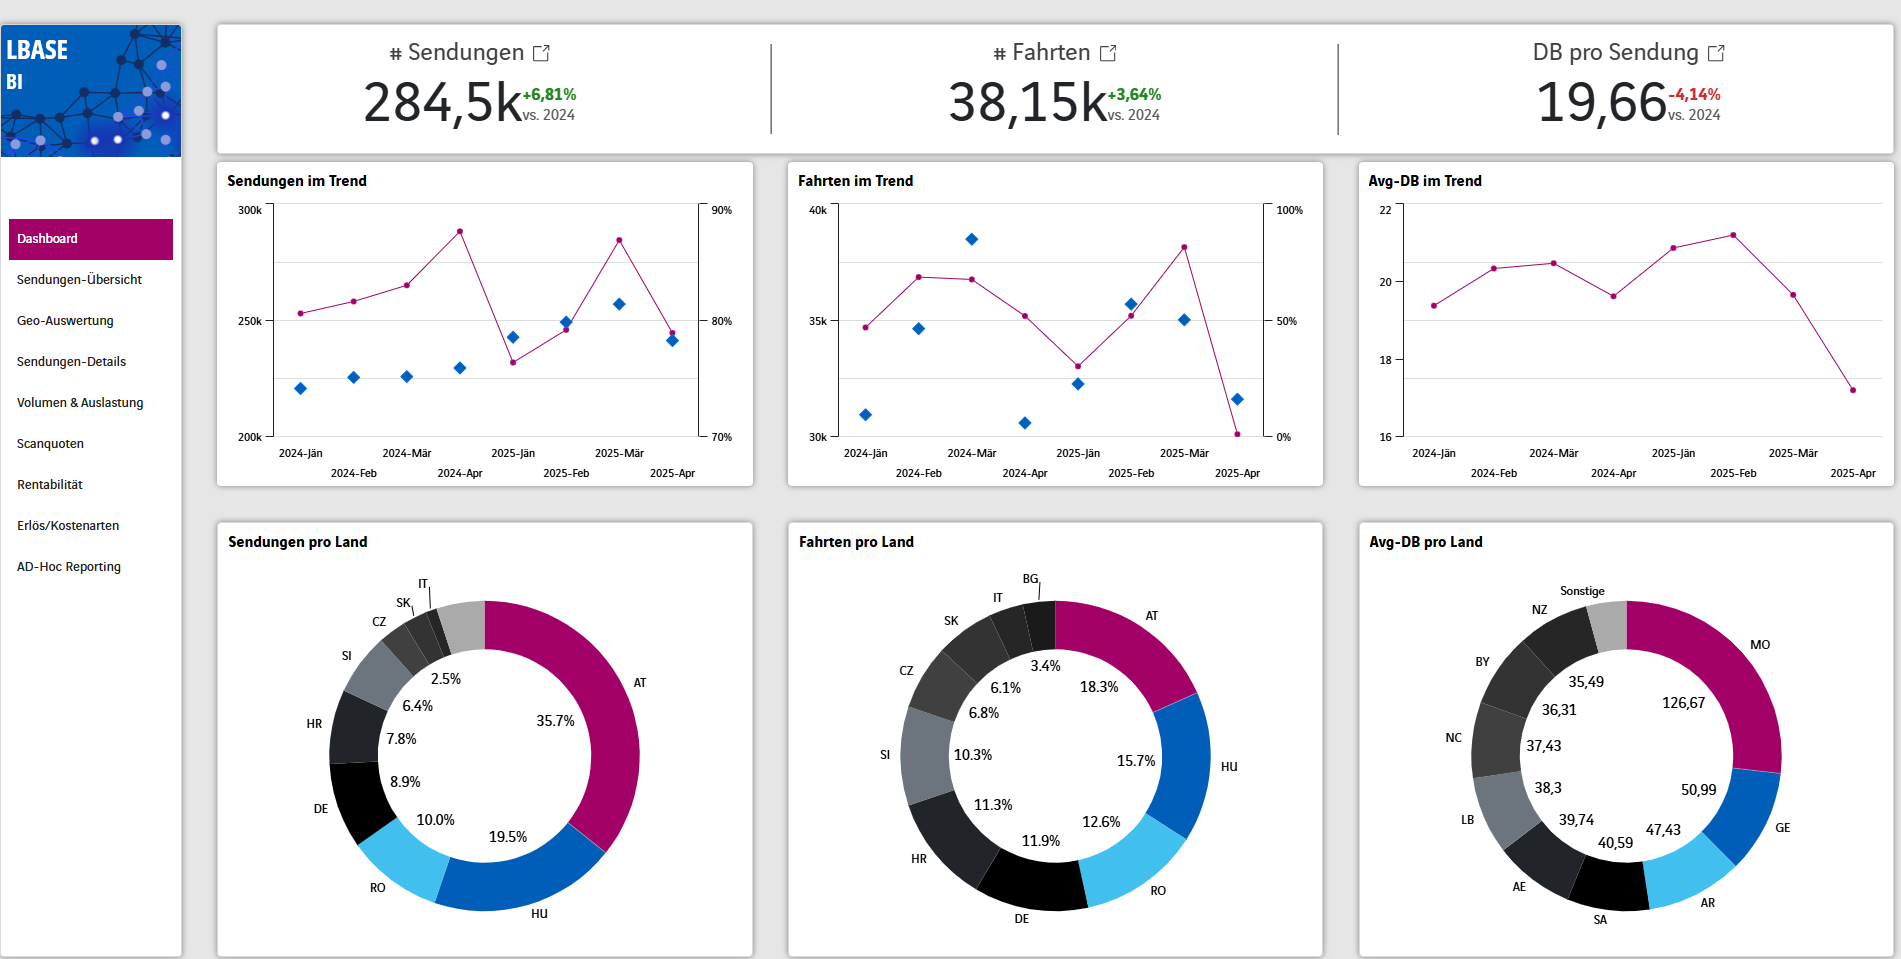
Task: Click 2025-Apr point in Avg-DB im Trend
Action: (x=1853, y=390)
